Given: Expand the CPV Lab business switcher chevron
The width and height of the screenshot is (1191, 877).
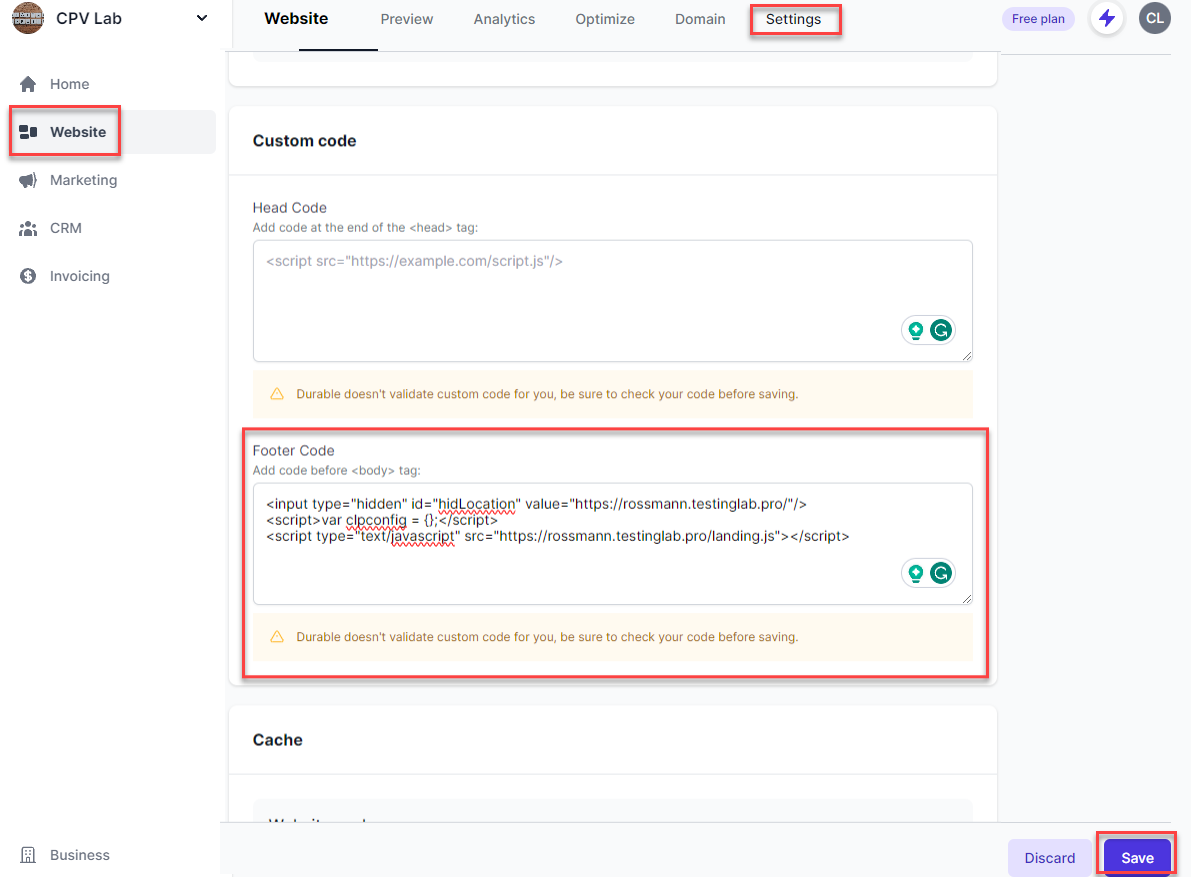Looking at the screenshot, I should 201,18.
